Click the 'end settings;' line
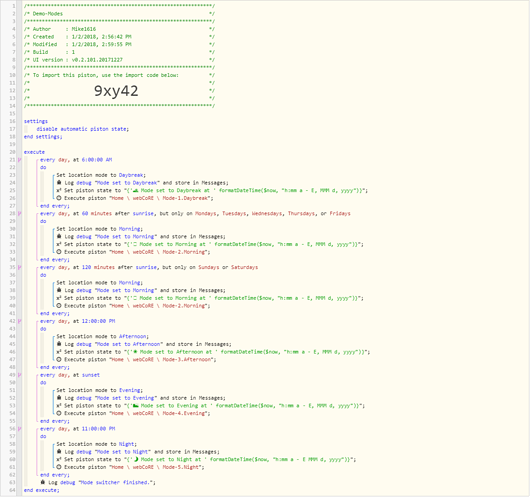532x500 pixels. [x=43, y=137]
